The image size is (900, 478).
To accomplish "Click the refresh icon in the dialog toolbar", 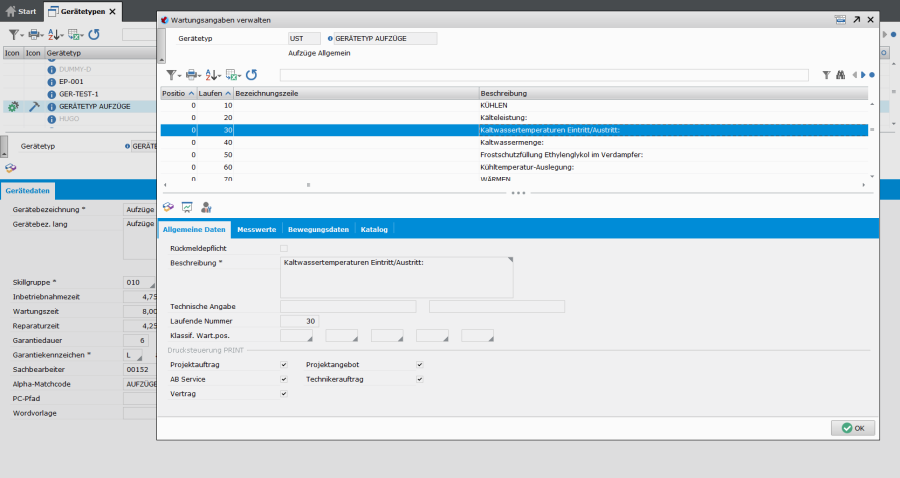I will point(252,74).
